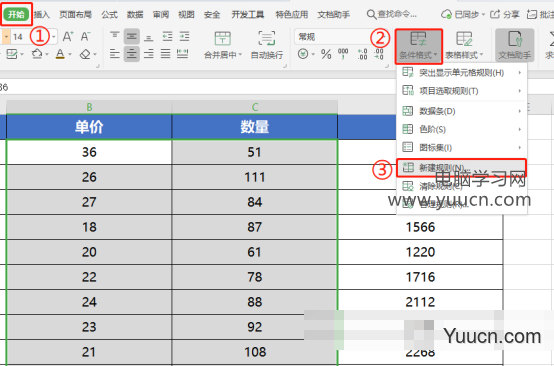554x366 pixels.
Task: Switch to the 插入 tab
Action: click(x=42, y=14)
